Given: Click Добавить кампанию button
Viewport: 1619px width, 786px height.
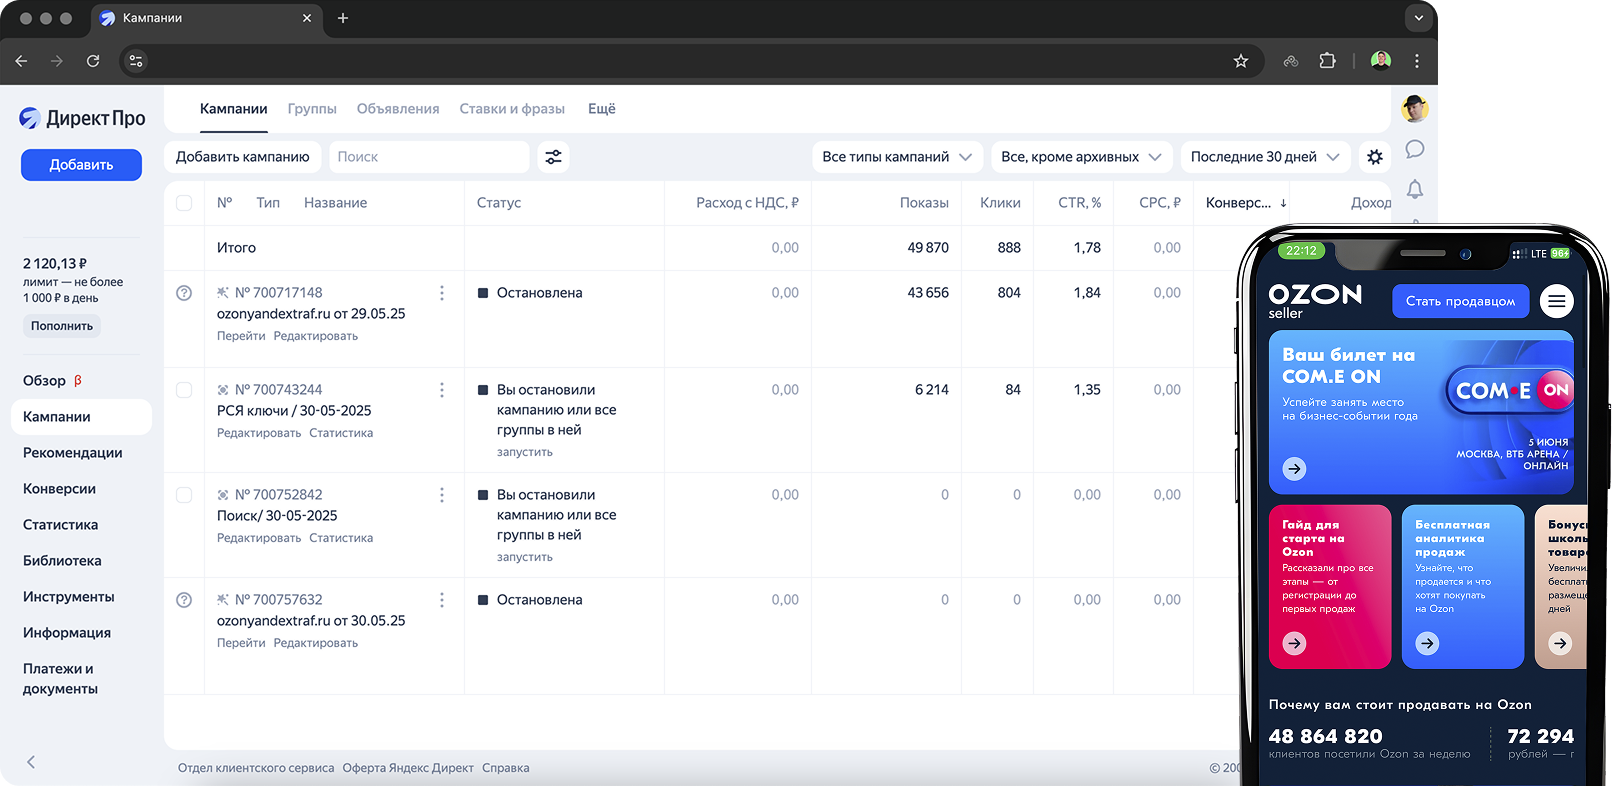Looking at the screenshot, I should click(243, 157).
